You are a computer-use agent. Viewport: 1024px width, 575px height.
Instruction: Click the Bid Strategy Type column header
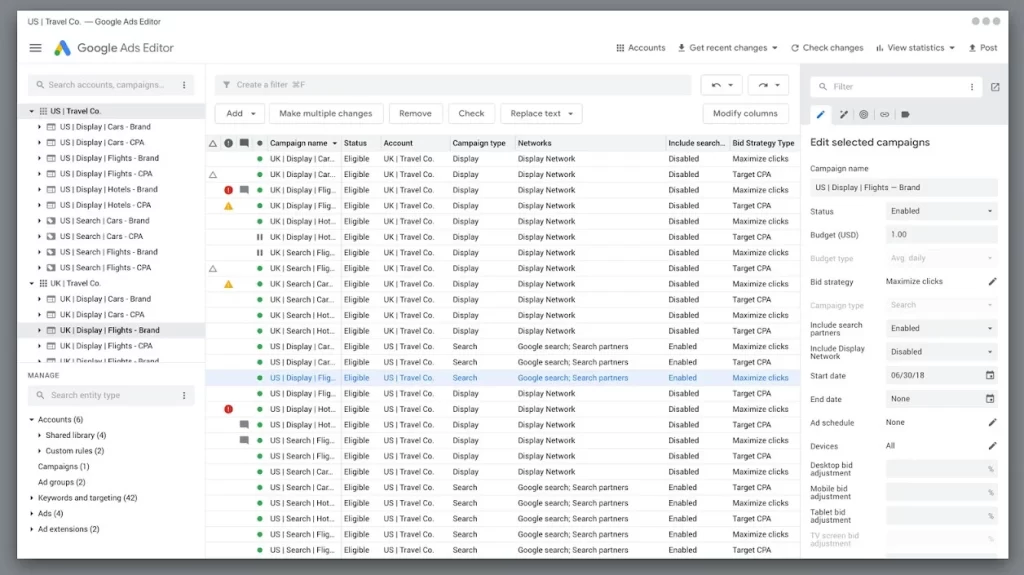(x=763, y=143)
